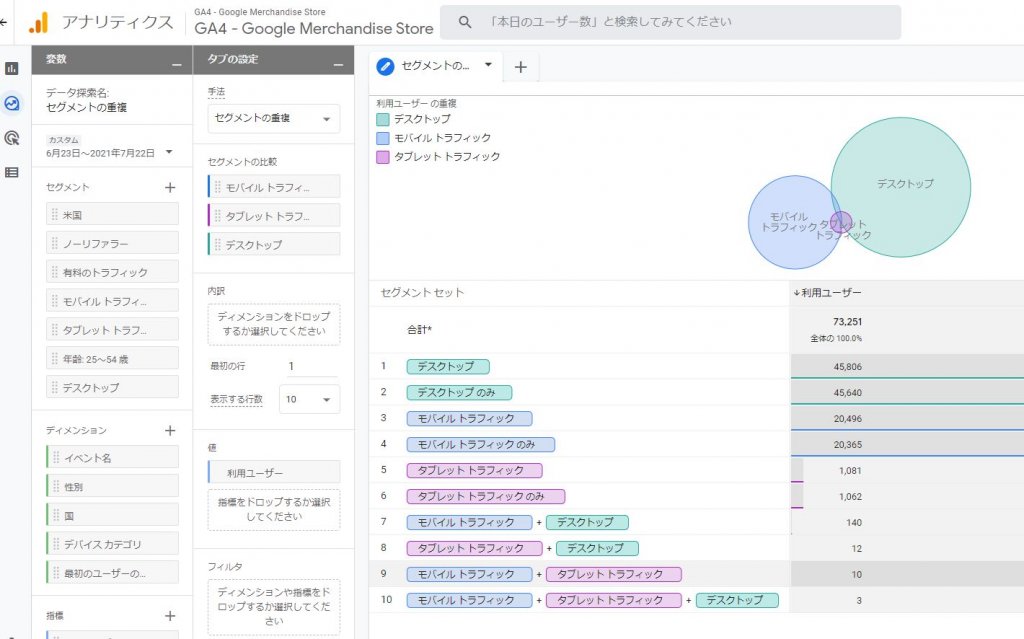Minimize the 変数 panel
Image resolution: width=1024 pixels, height=639 pixels.
point(176,64)
